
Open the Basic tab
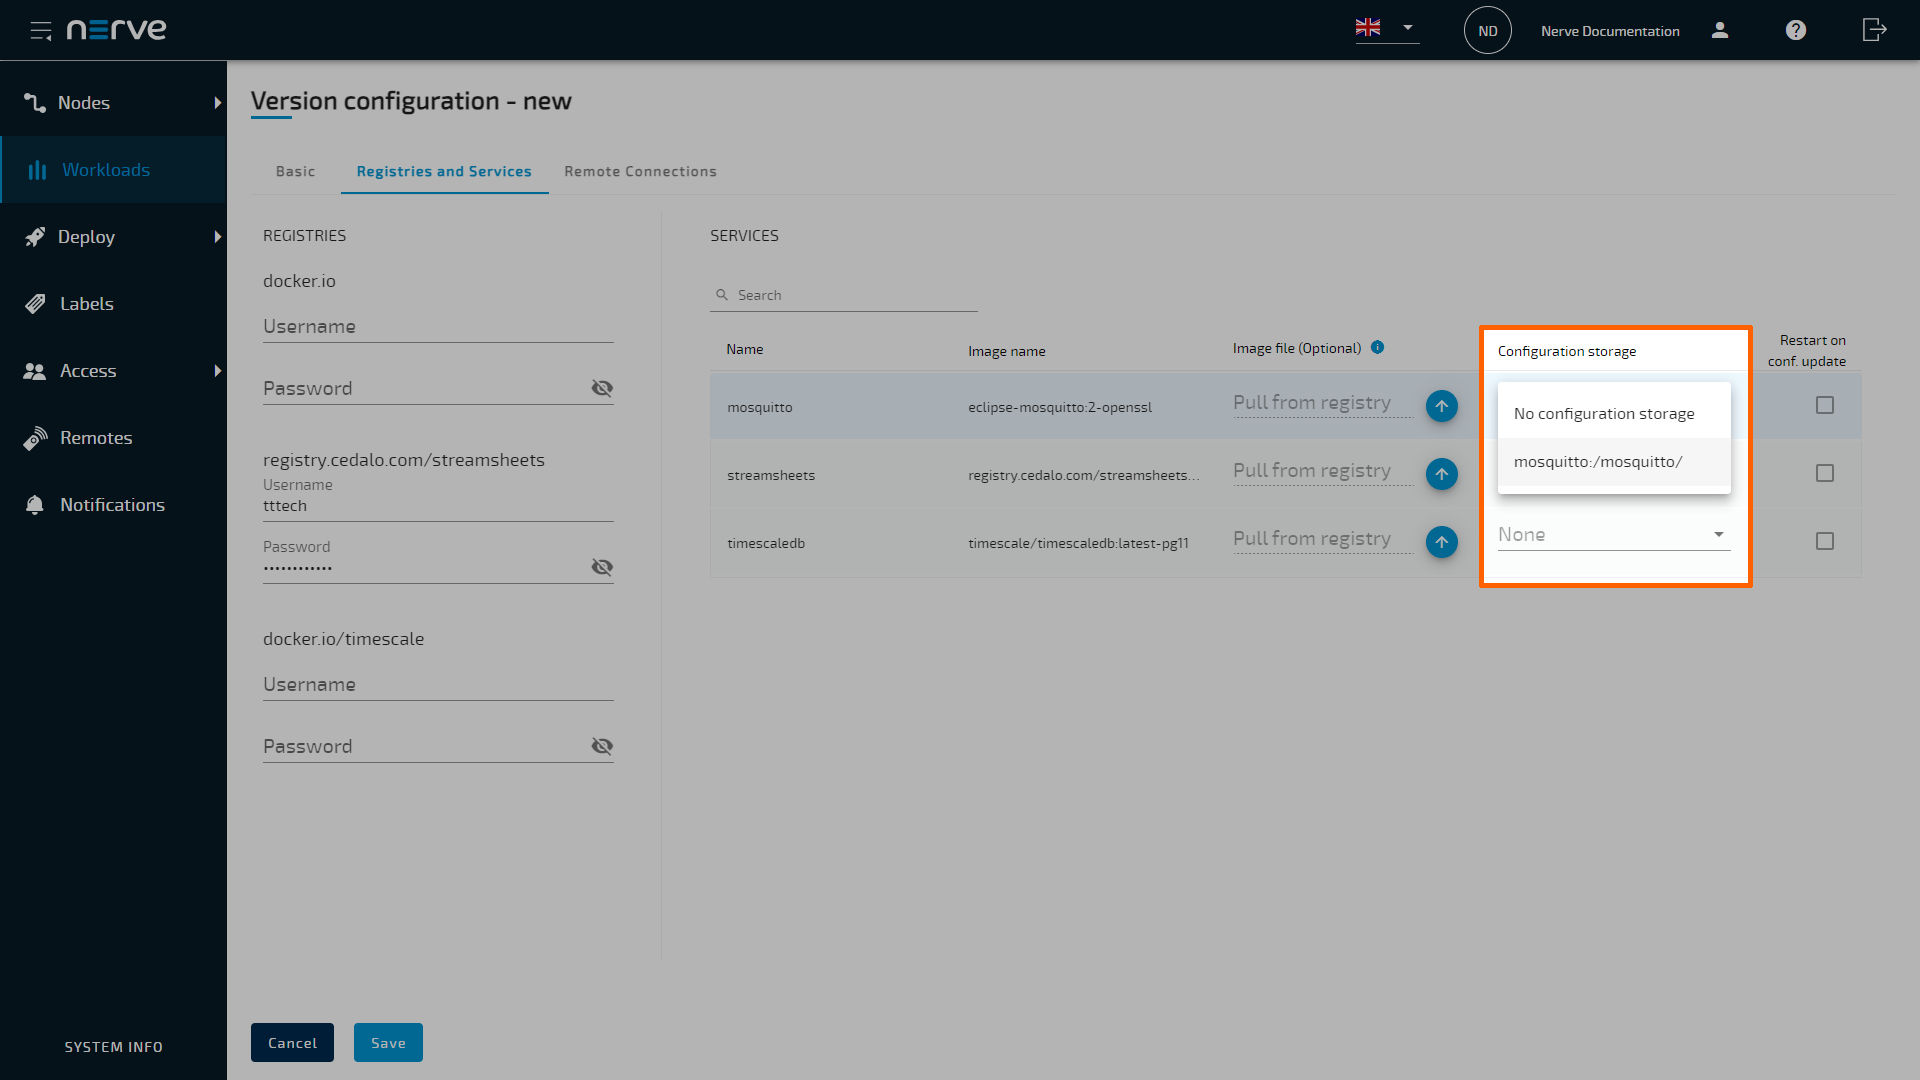pyautogui.click(x=294, y=171)
